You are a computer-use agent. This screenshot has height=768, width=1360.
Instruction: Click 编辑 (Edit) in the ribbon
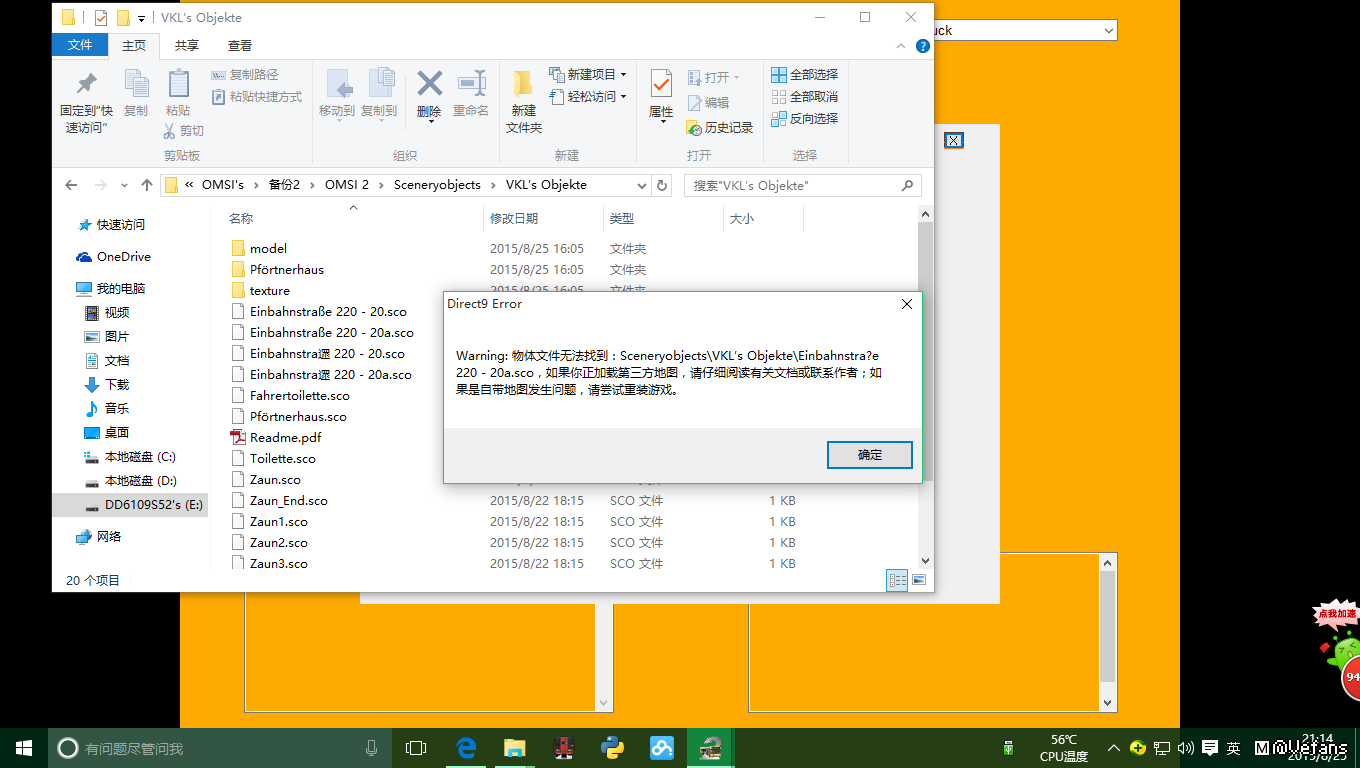(x=709, y=103)
